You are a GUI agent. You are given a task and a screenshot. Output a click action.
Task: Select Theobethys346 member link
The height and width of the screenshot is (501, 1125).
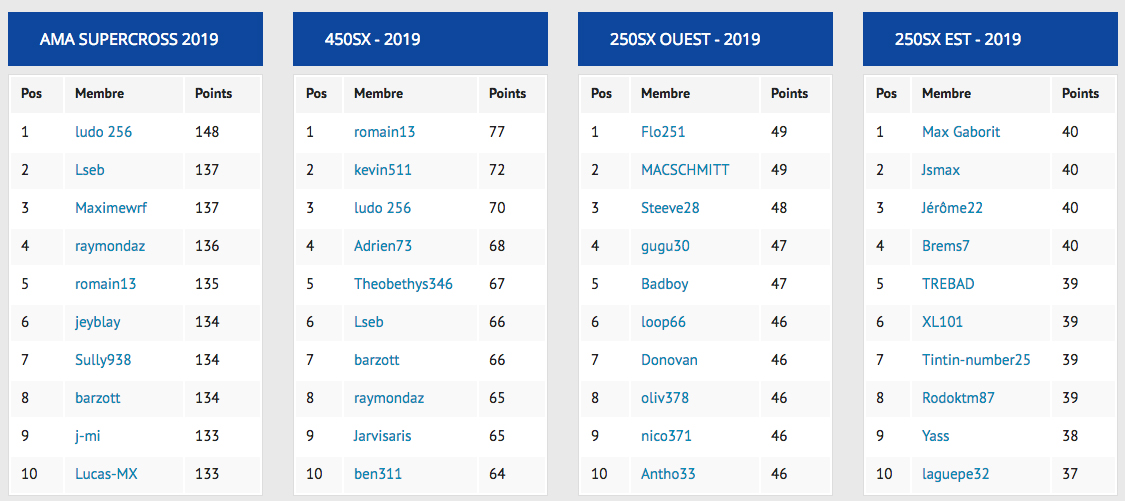click(403, 284)
